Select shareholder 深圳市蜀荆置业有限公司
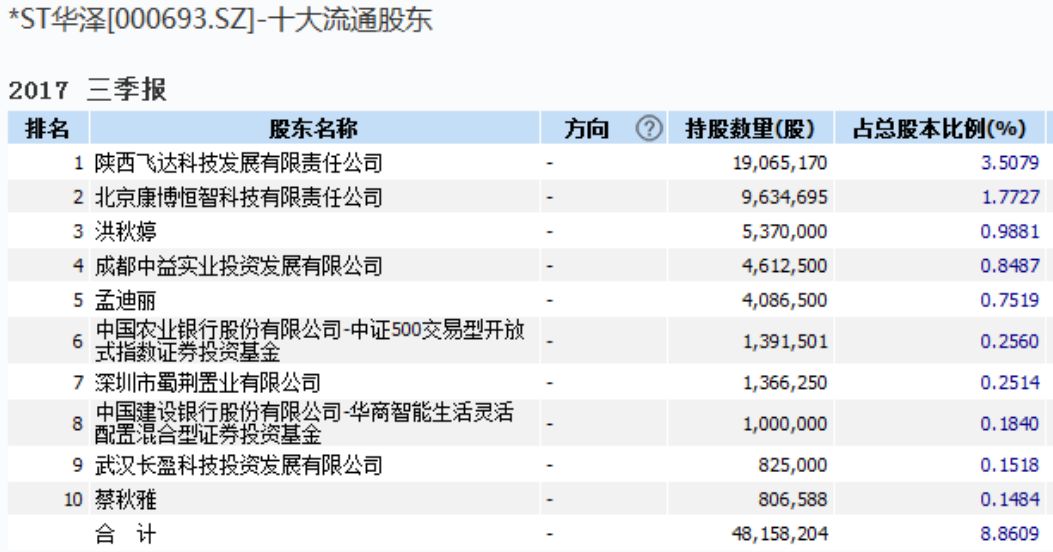The image size is (1053, 552). [208, 383]
